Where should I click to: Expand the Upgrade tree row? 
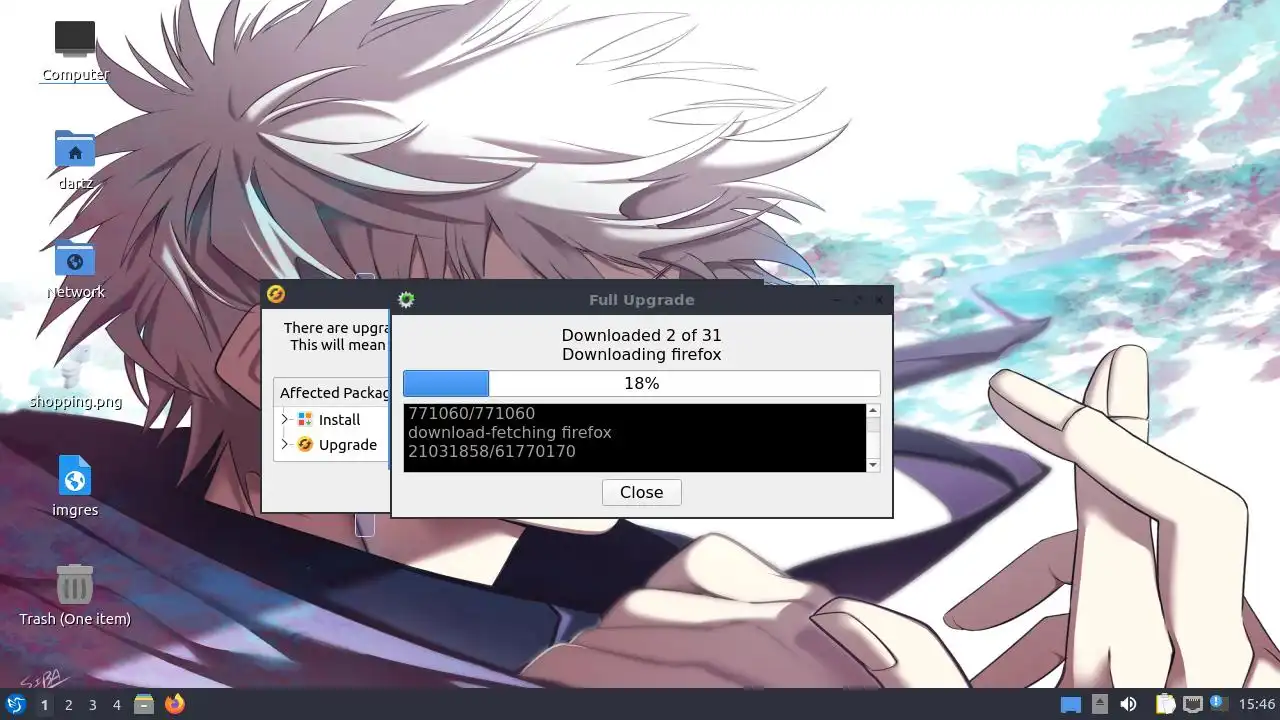(x=285, y=444)
